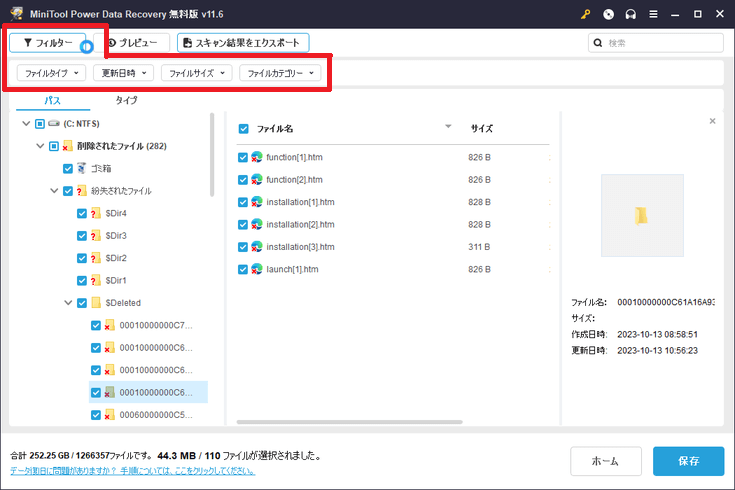Switch to the タイプ tab
Screen dimensions: 735x490
tap(127, 100)
